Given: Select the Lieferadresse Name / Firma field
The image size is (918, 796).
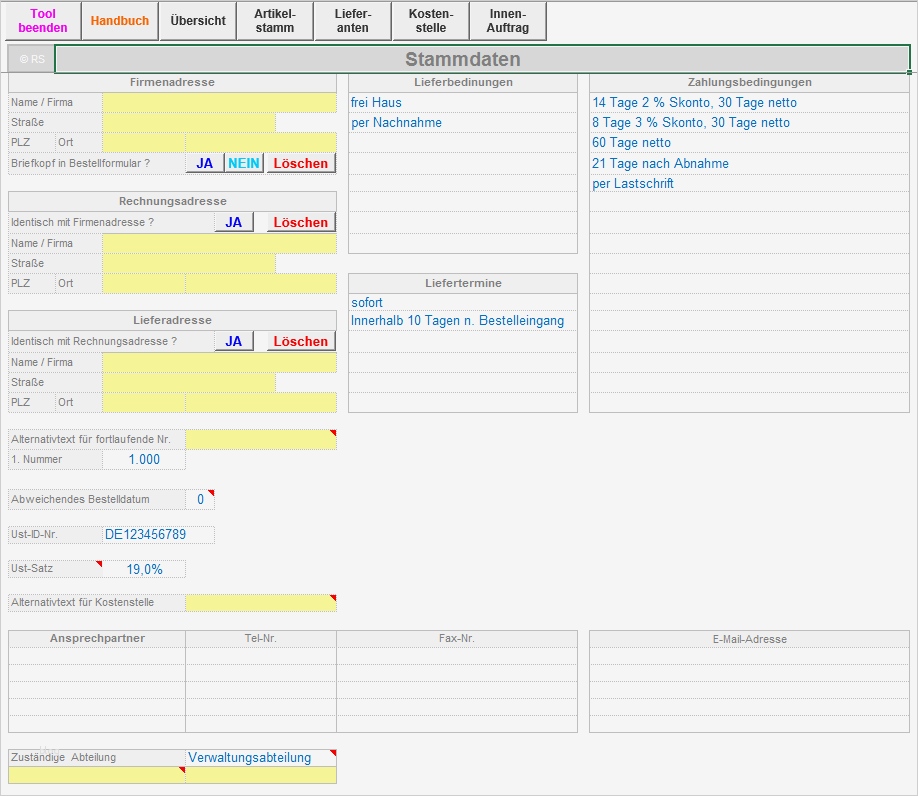Looking at the screenshot, I should coord(220,362).
